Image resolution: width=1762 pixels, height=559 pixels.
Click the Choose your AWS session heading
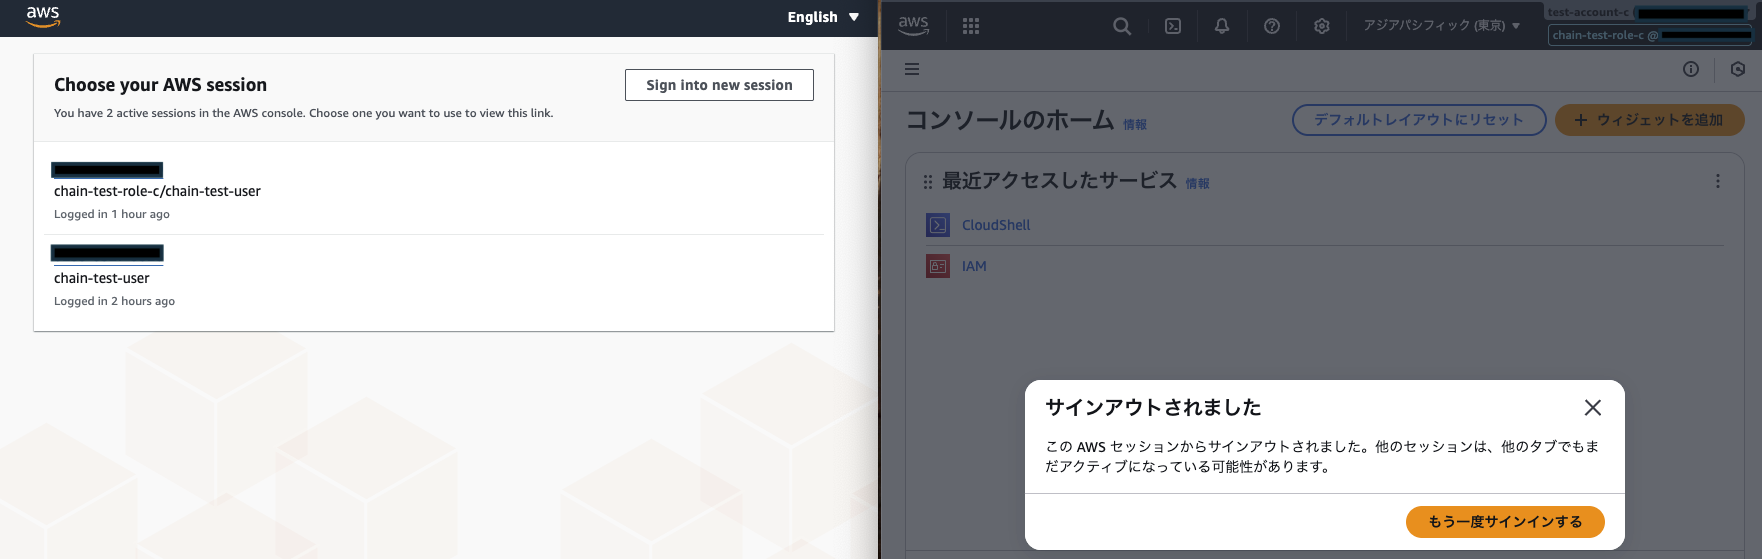coord(160,85)
